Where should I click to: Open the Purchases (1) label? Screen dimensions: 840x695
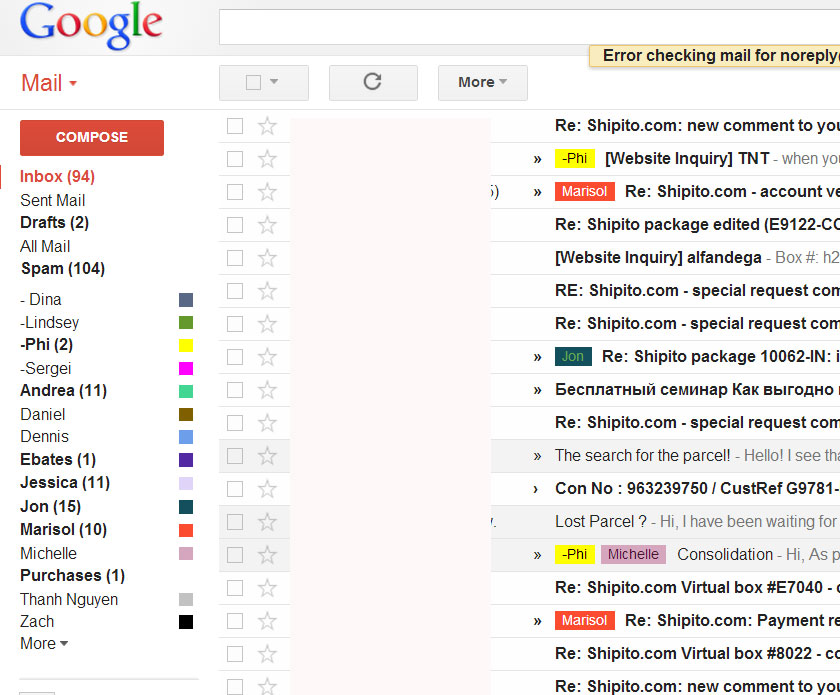[x=72, y=576]
